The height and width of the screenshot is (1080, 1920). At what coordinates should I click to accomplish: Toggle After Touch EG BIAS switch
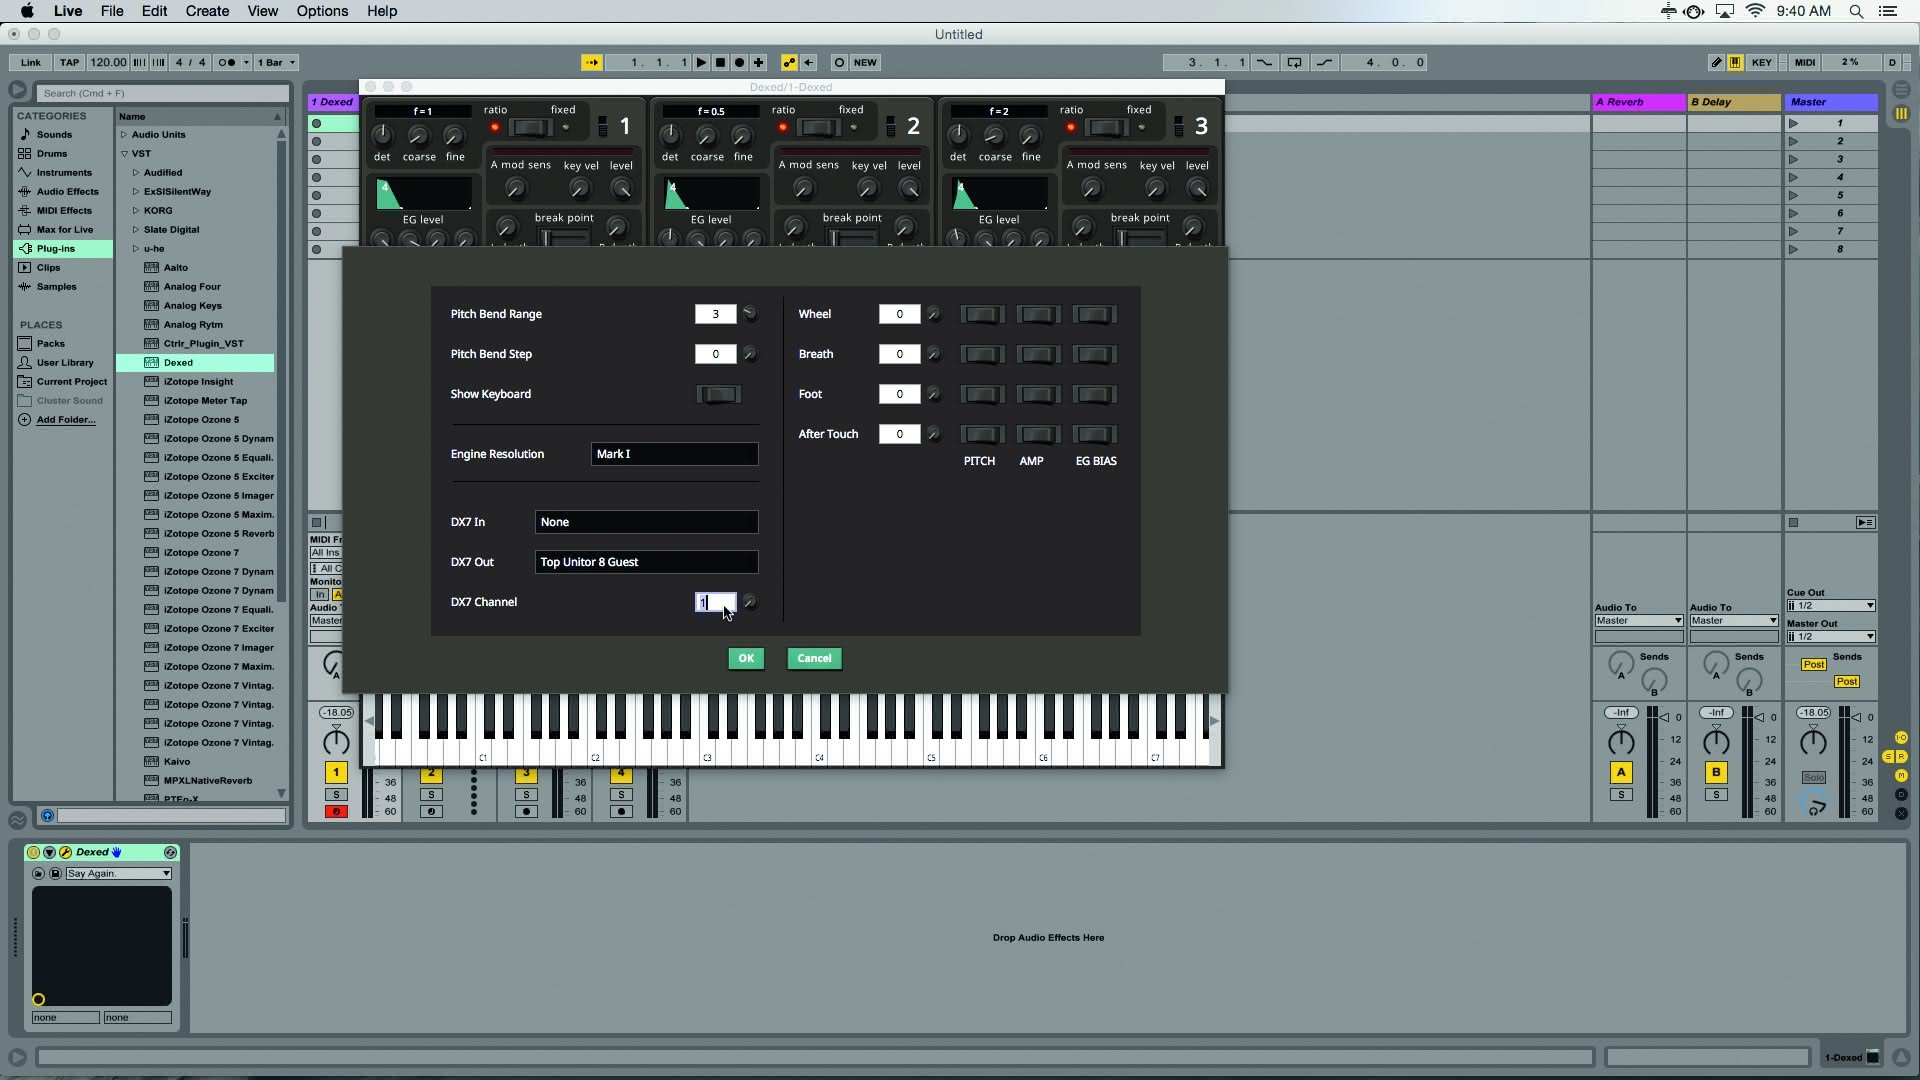pyautogui.click(x=1094, y=434)
